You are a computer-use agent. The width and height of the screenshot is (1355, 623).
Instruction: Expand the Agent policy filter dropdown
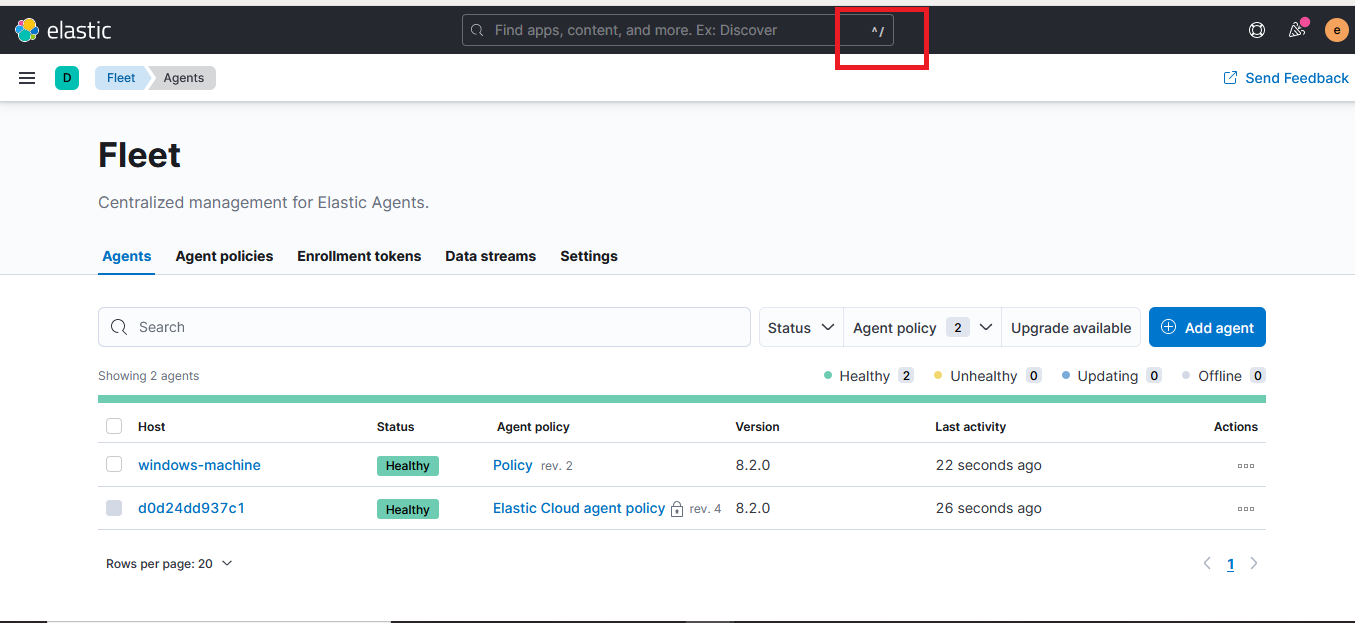[x=923, y=327]
